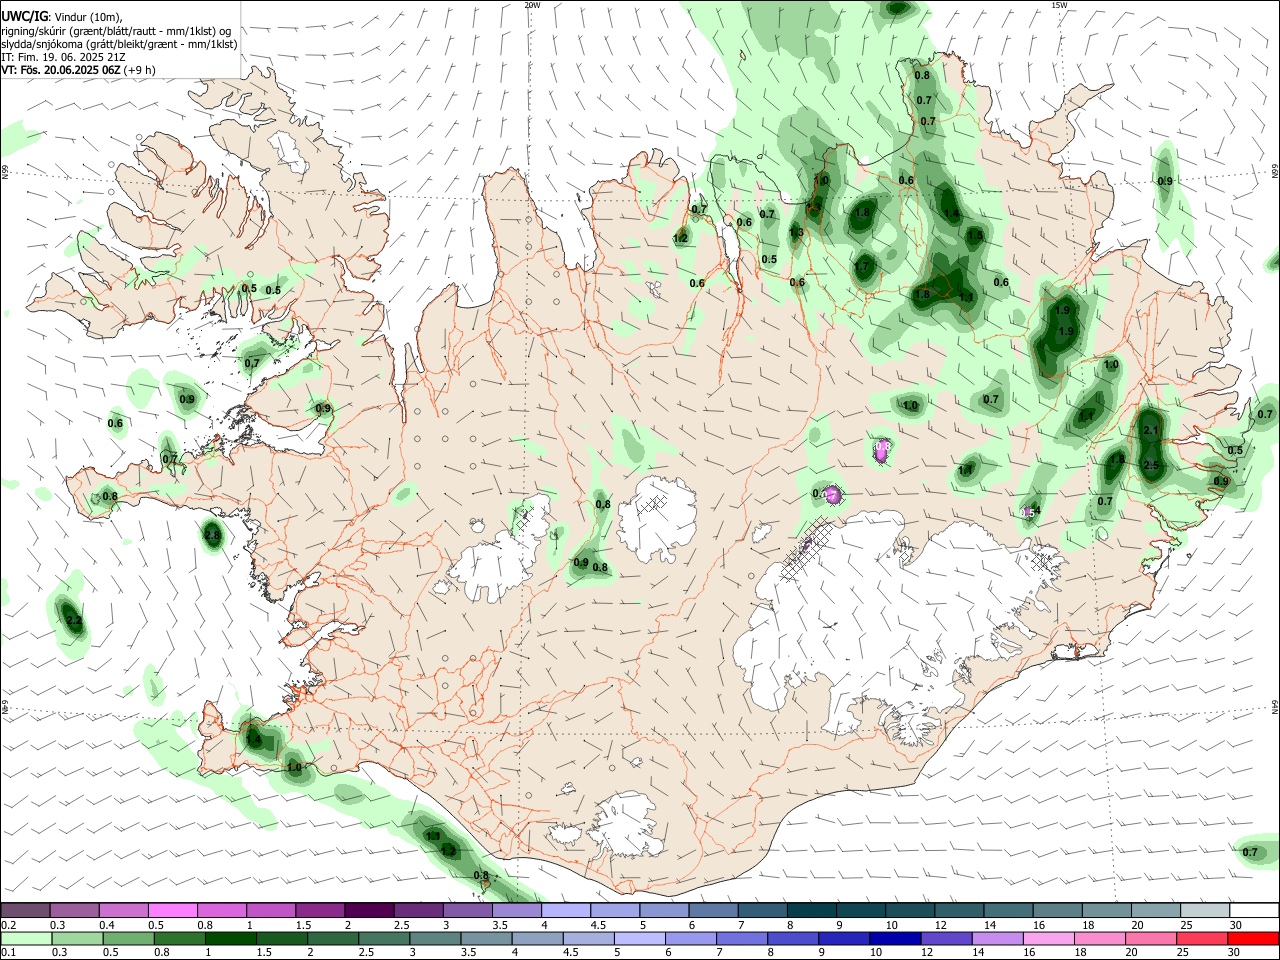
Task: Click the darkest purple 2 swatch in top legend row
Action: [x=369, y=911]
